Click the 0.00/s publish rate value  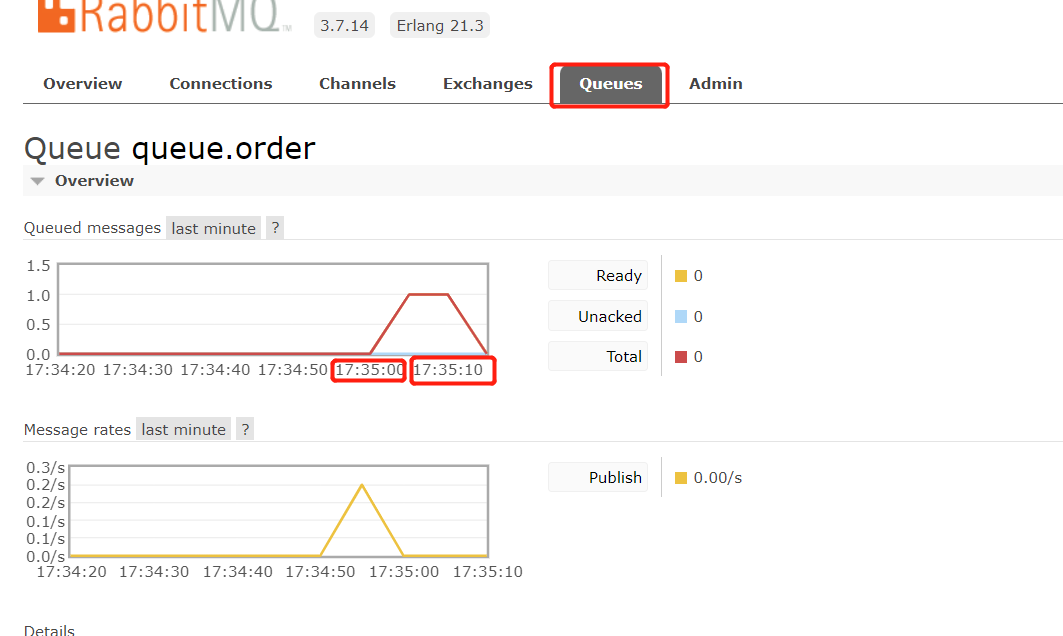(x=717, y=478)
